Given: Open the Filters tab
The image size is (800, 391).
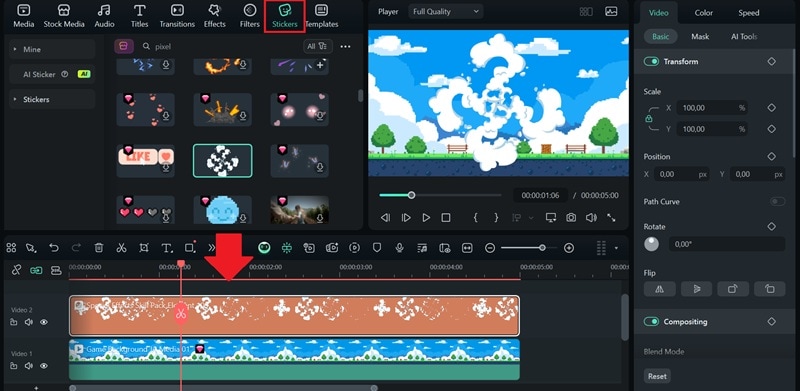Looking at the screenshot, I should click(249, 16).
